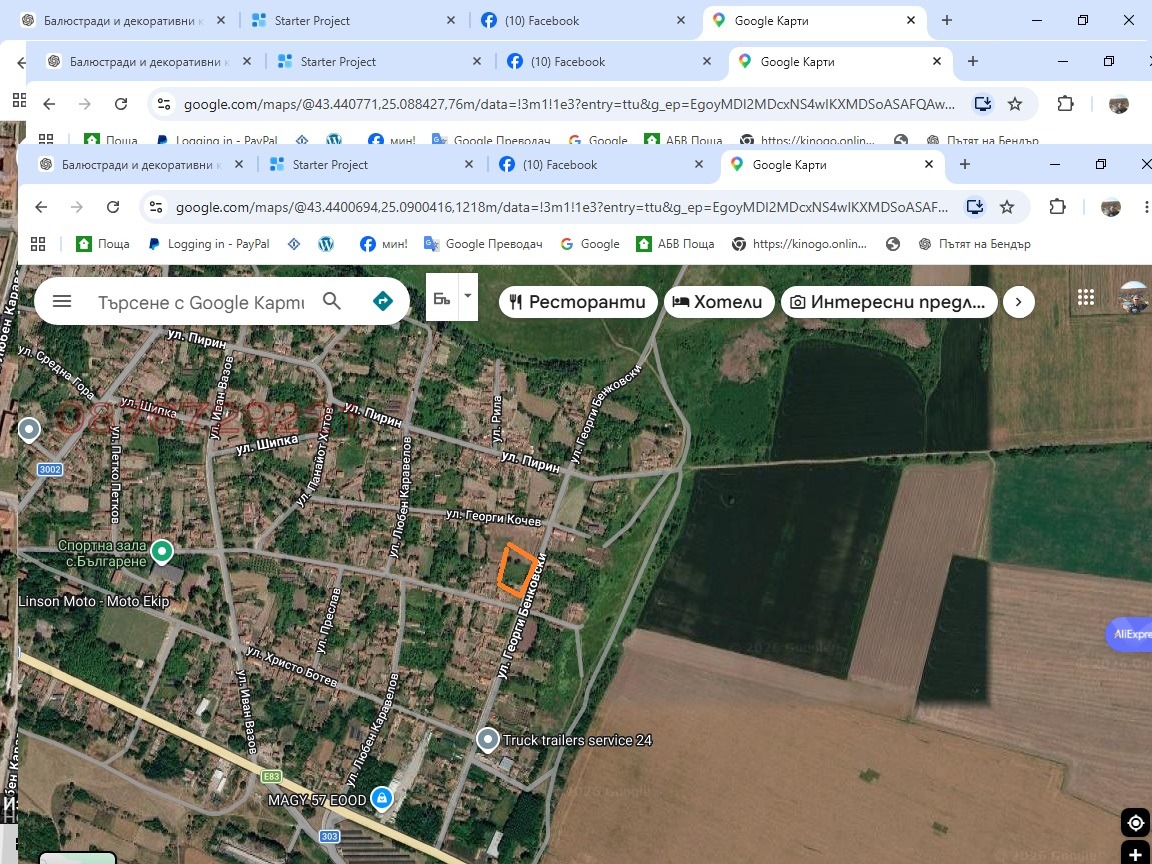Install Google Maps app from front window address bar
This screenshot has width=1152, height=864.
click(x=975, y=207)
